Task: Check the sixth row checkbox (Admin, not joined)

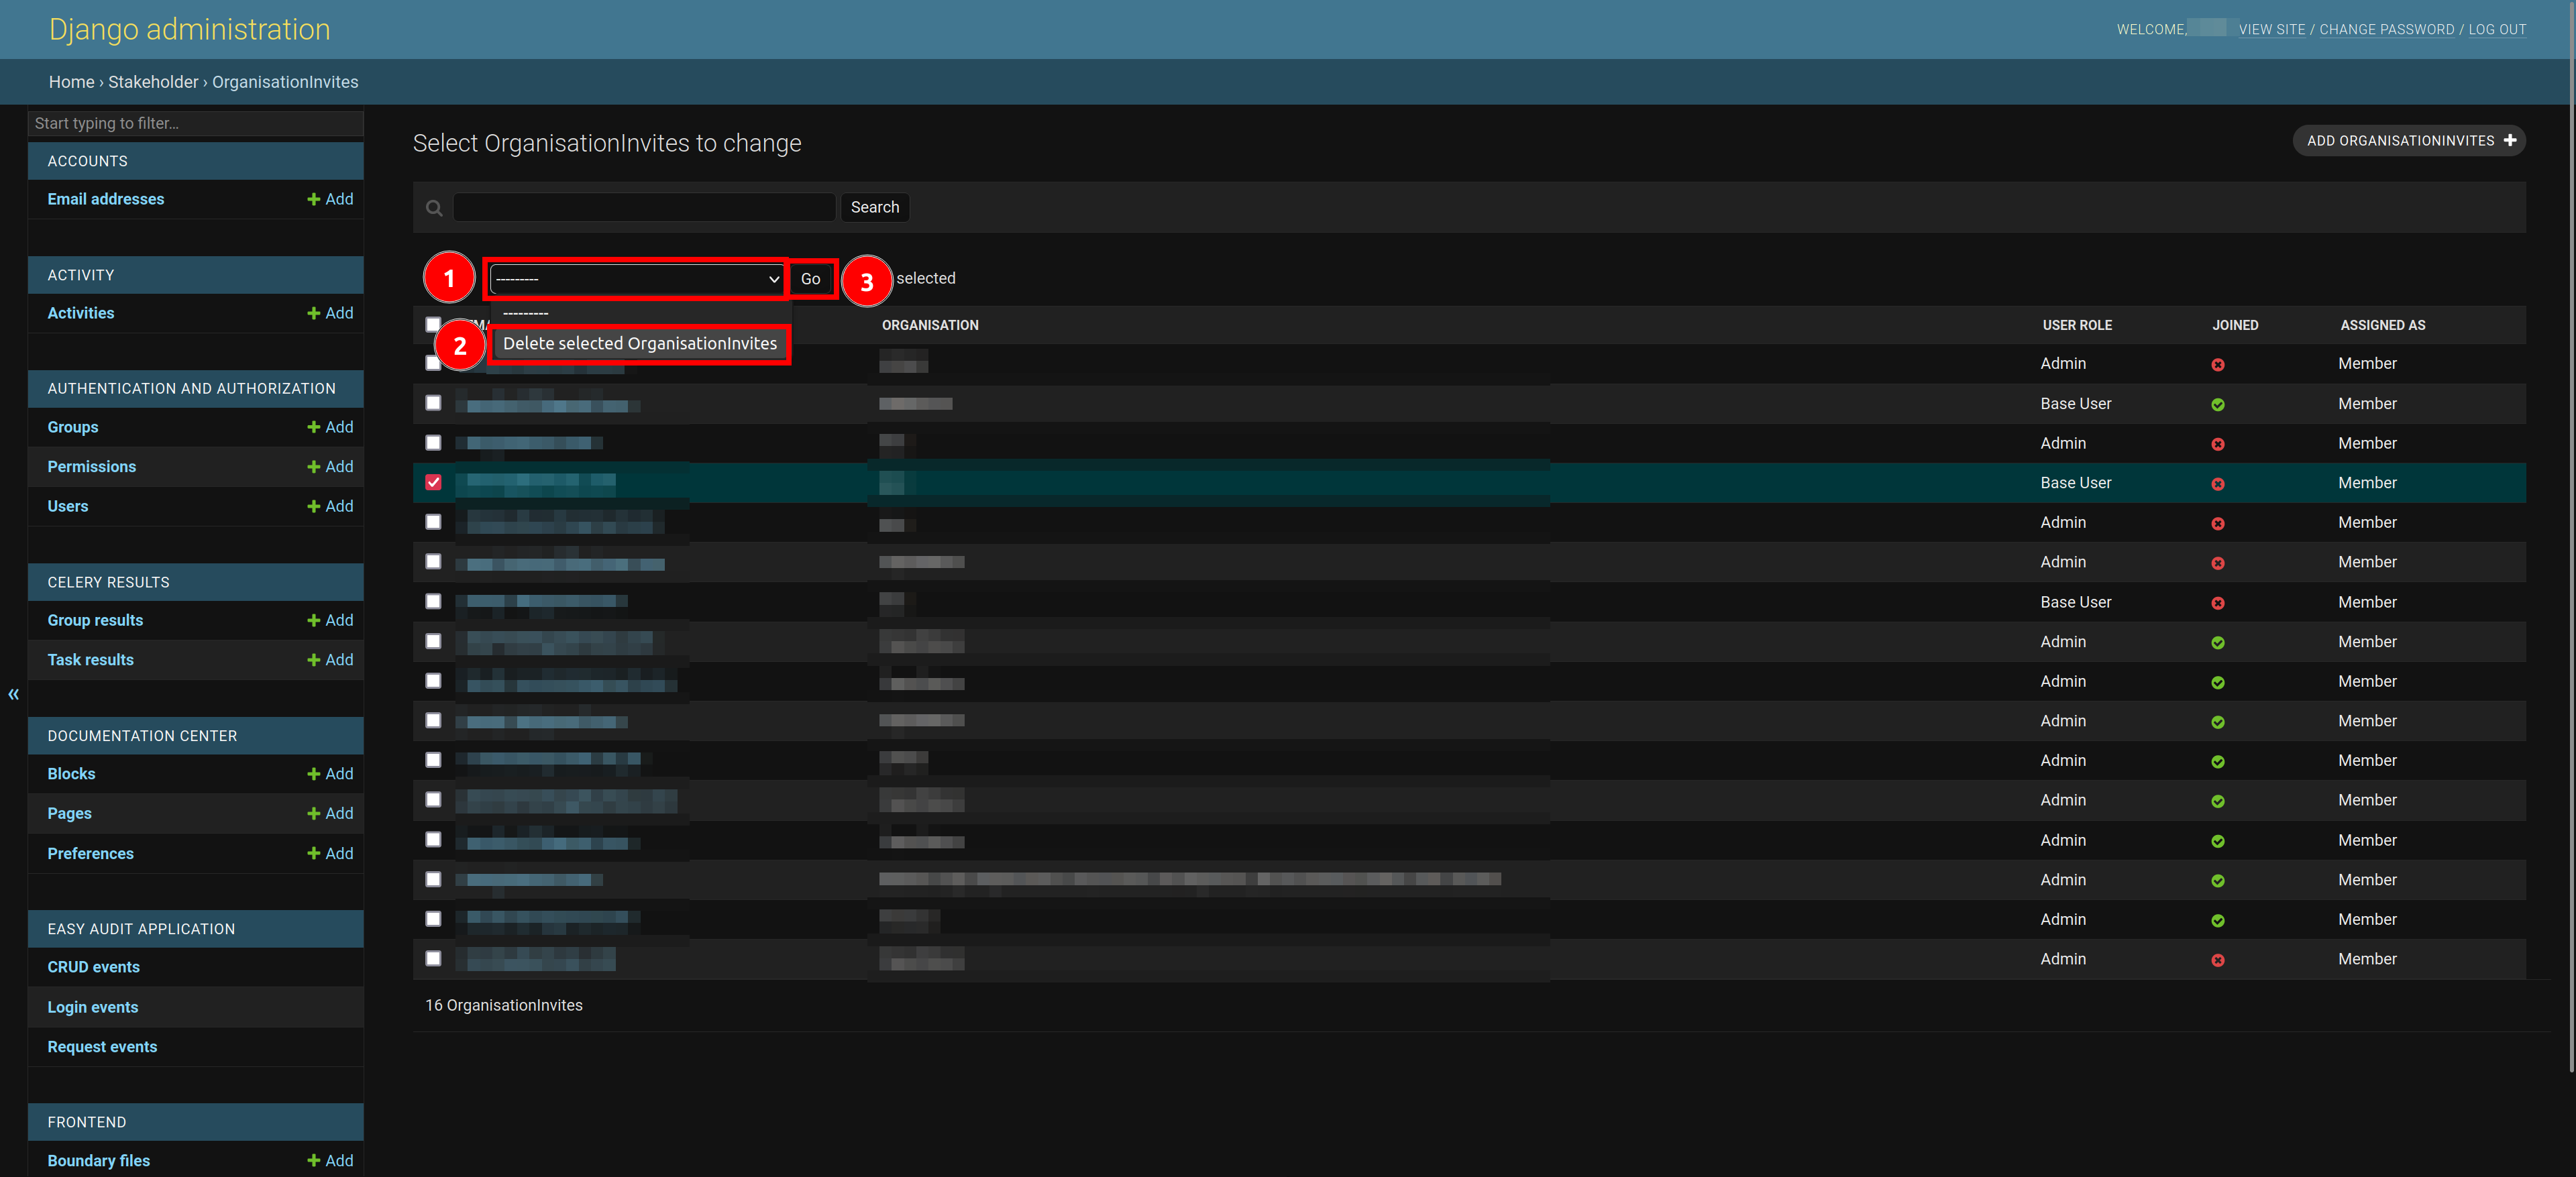Action: pos(433,561)
